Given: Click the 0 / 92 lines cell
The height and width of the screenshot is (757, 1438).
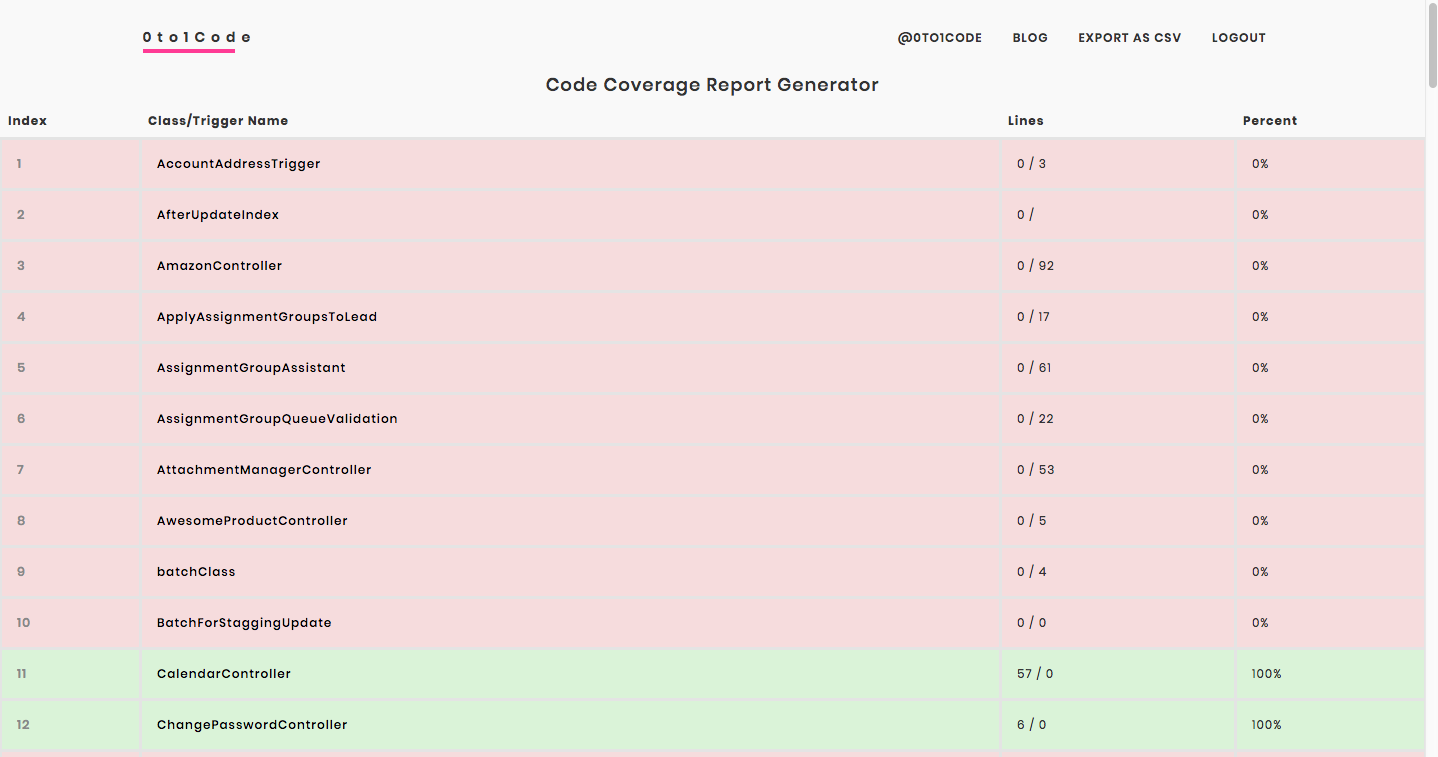Looking at the screenshot, I should [1035, 266].
